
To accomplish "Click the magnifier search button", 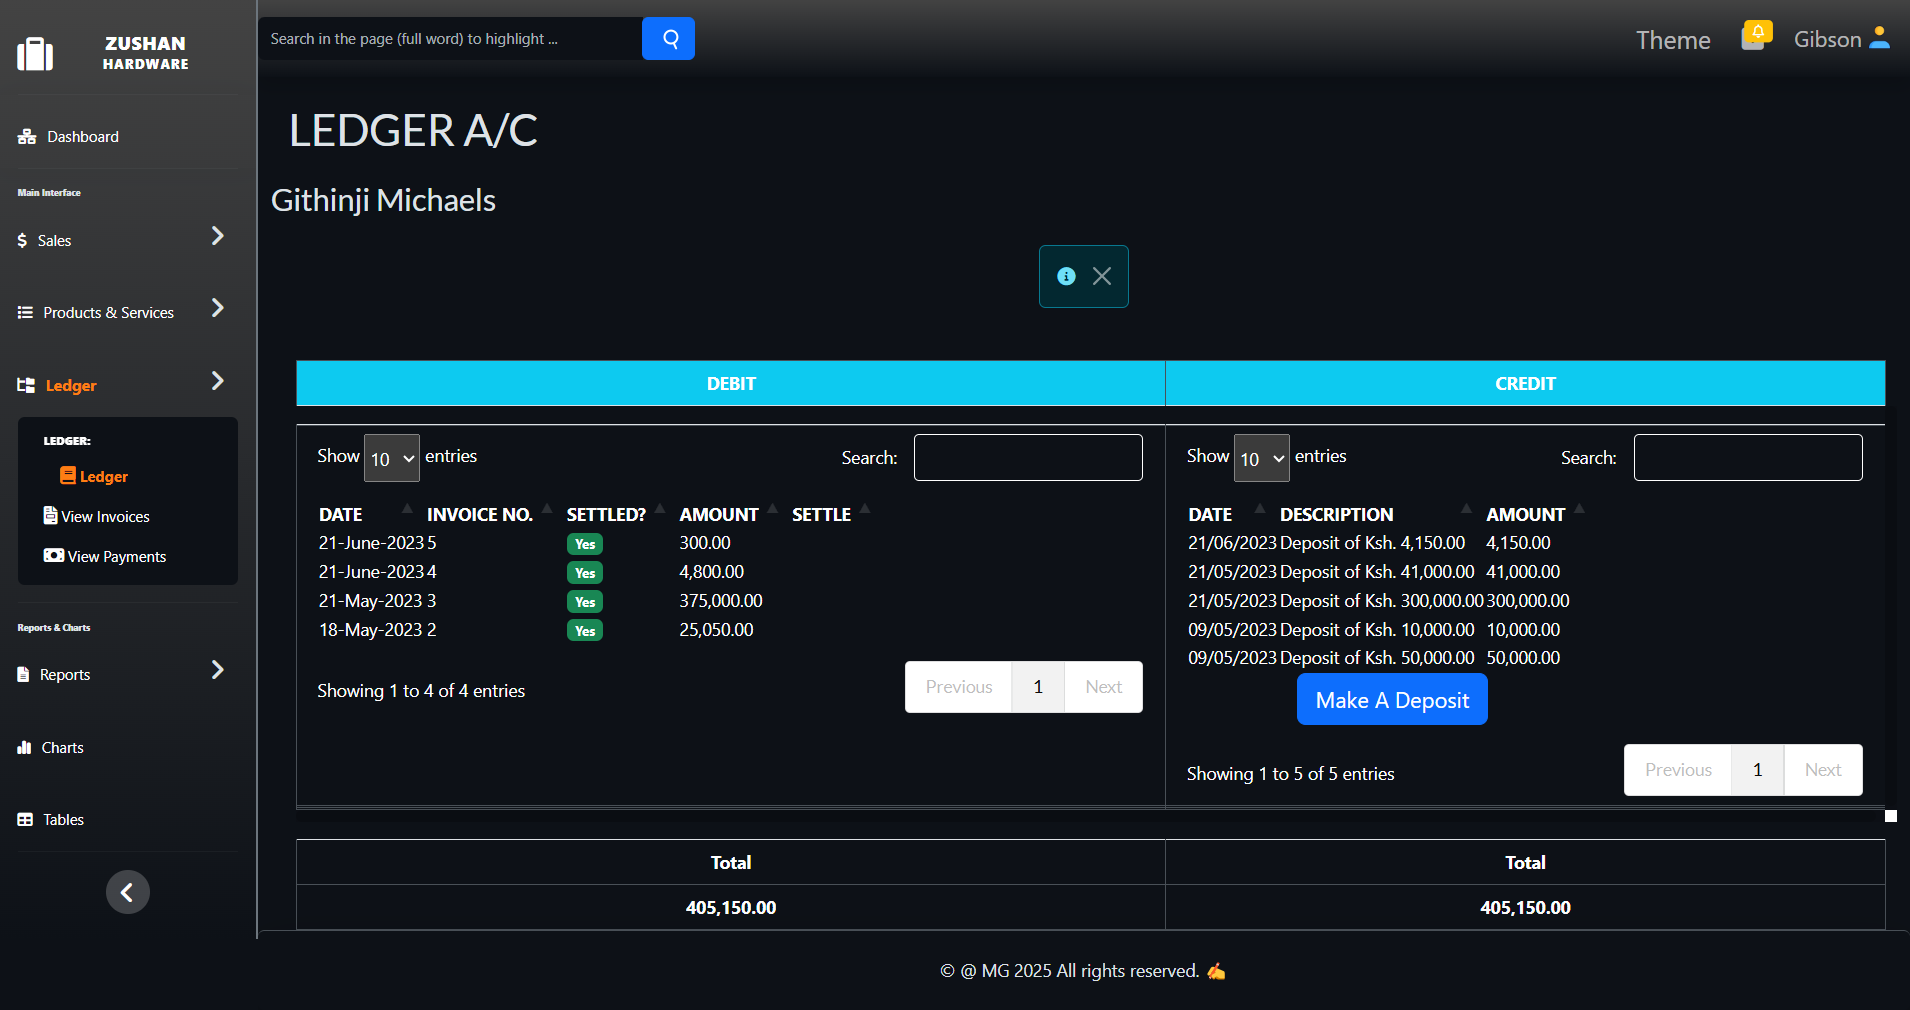I will pyautogui.click(x=668, y=39).
